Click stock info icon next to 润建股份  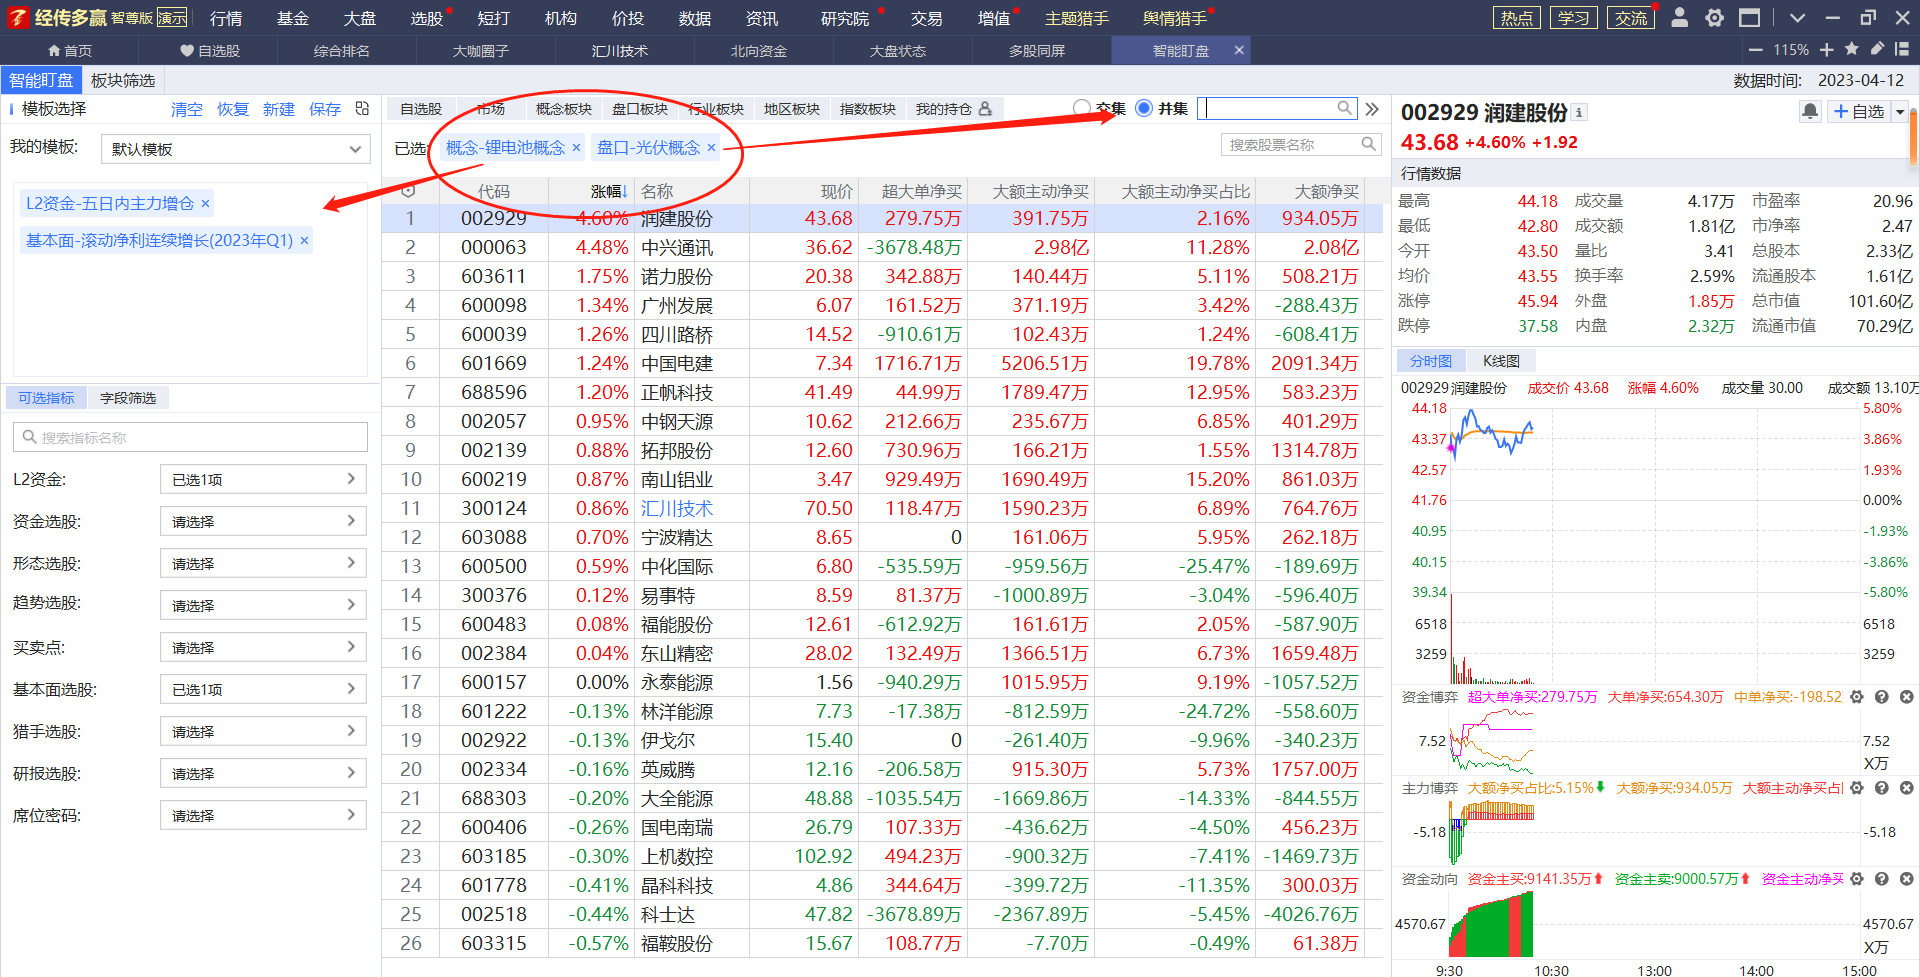click(x=1579, y=113)
